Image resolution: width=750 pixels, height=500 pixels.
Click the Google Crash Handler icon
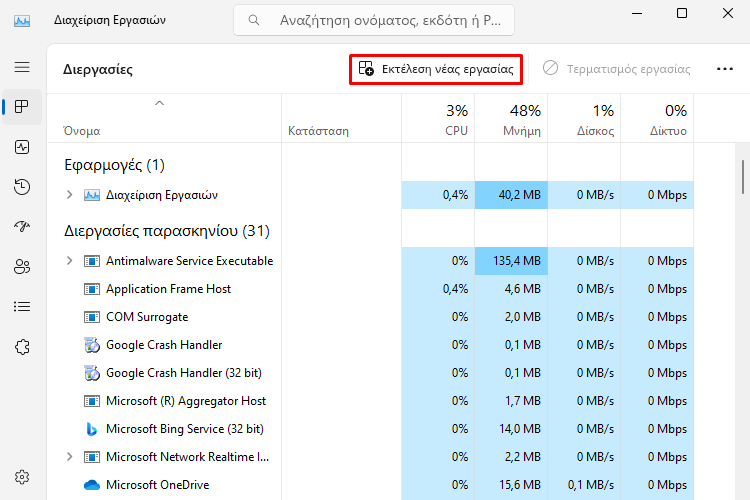click(92, 345)
